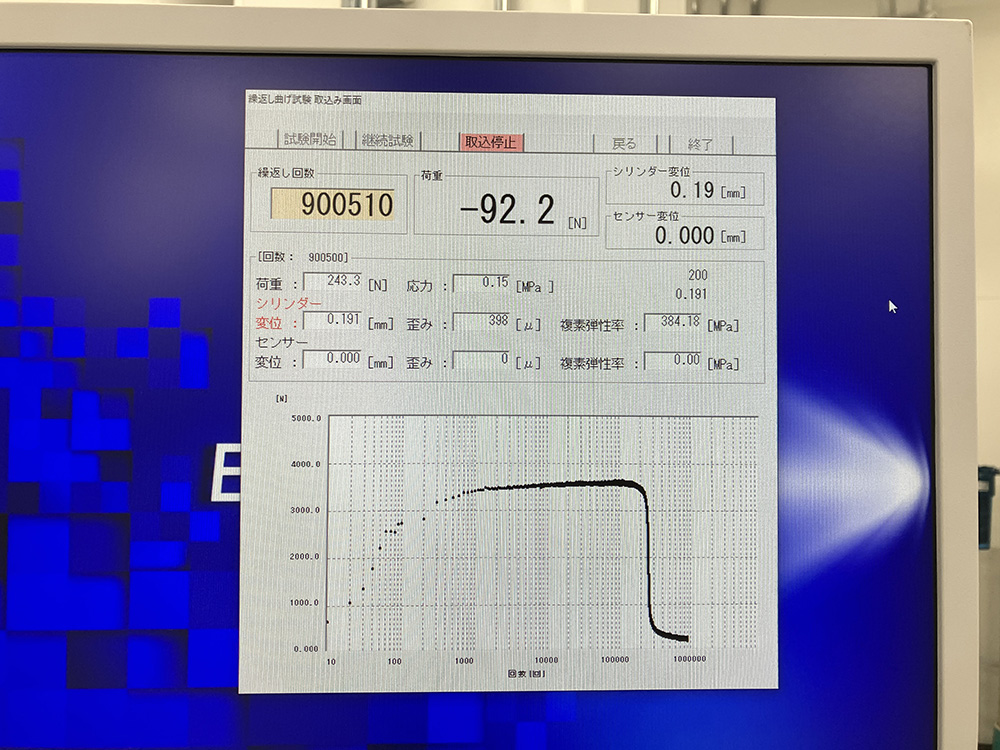This screenshot has width=1000, height=750.
Task: Click the cylinder 歪み field showing 398
Action: pyautogui.click(x=482, y=321)
